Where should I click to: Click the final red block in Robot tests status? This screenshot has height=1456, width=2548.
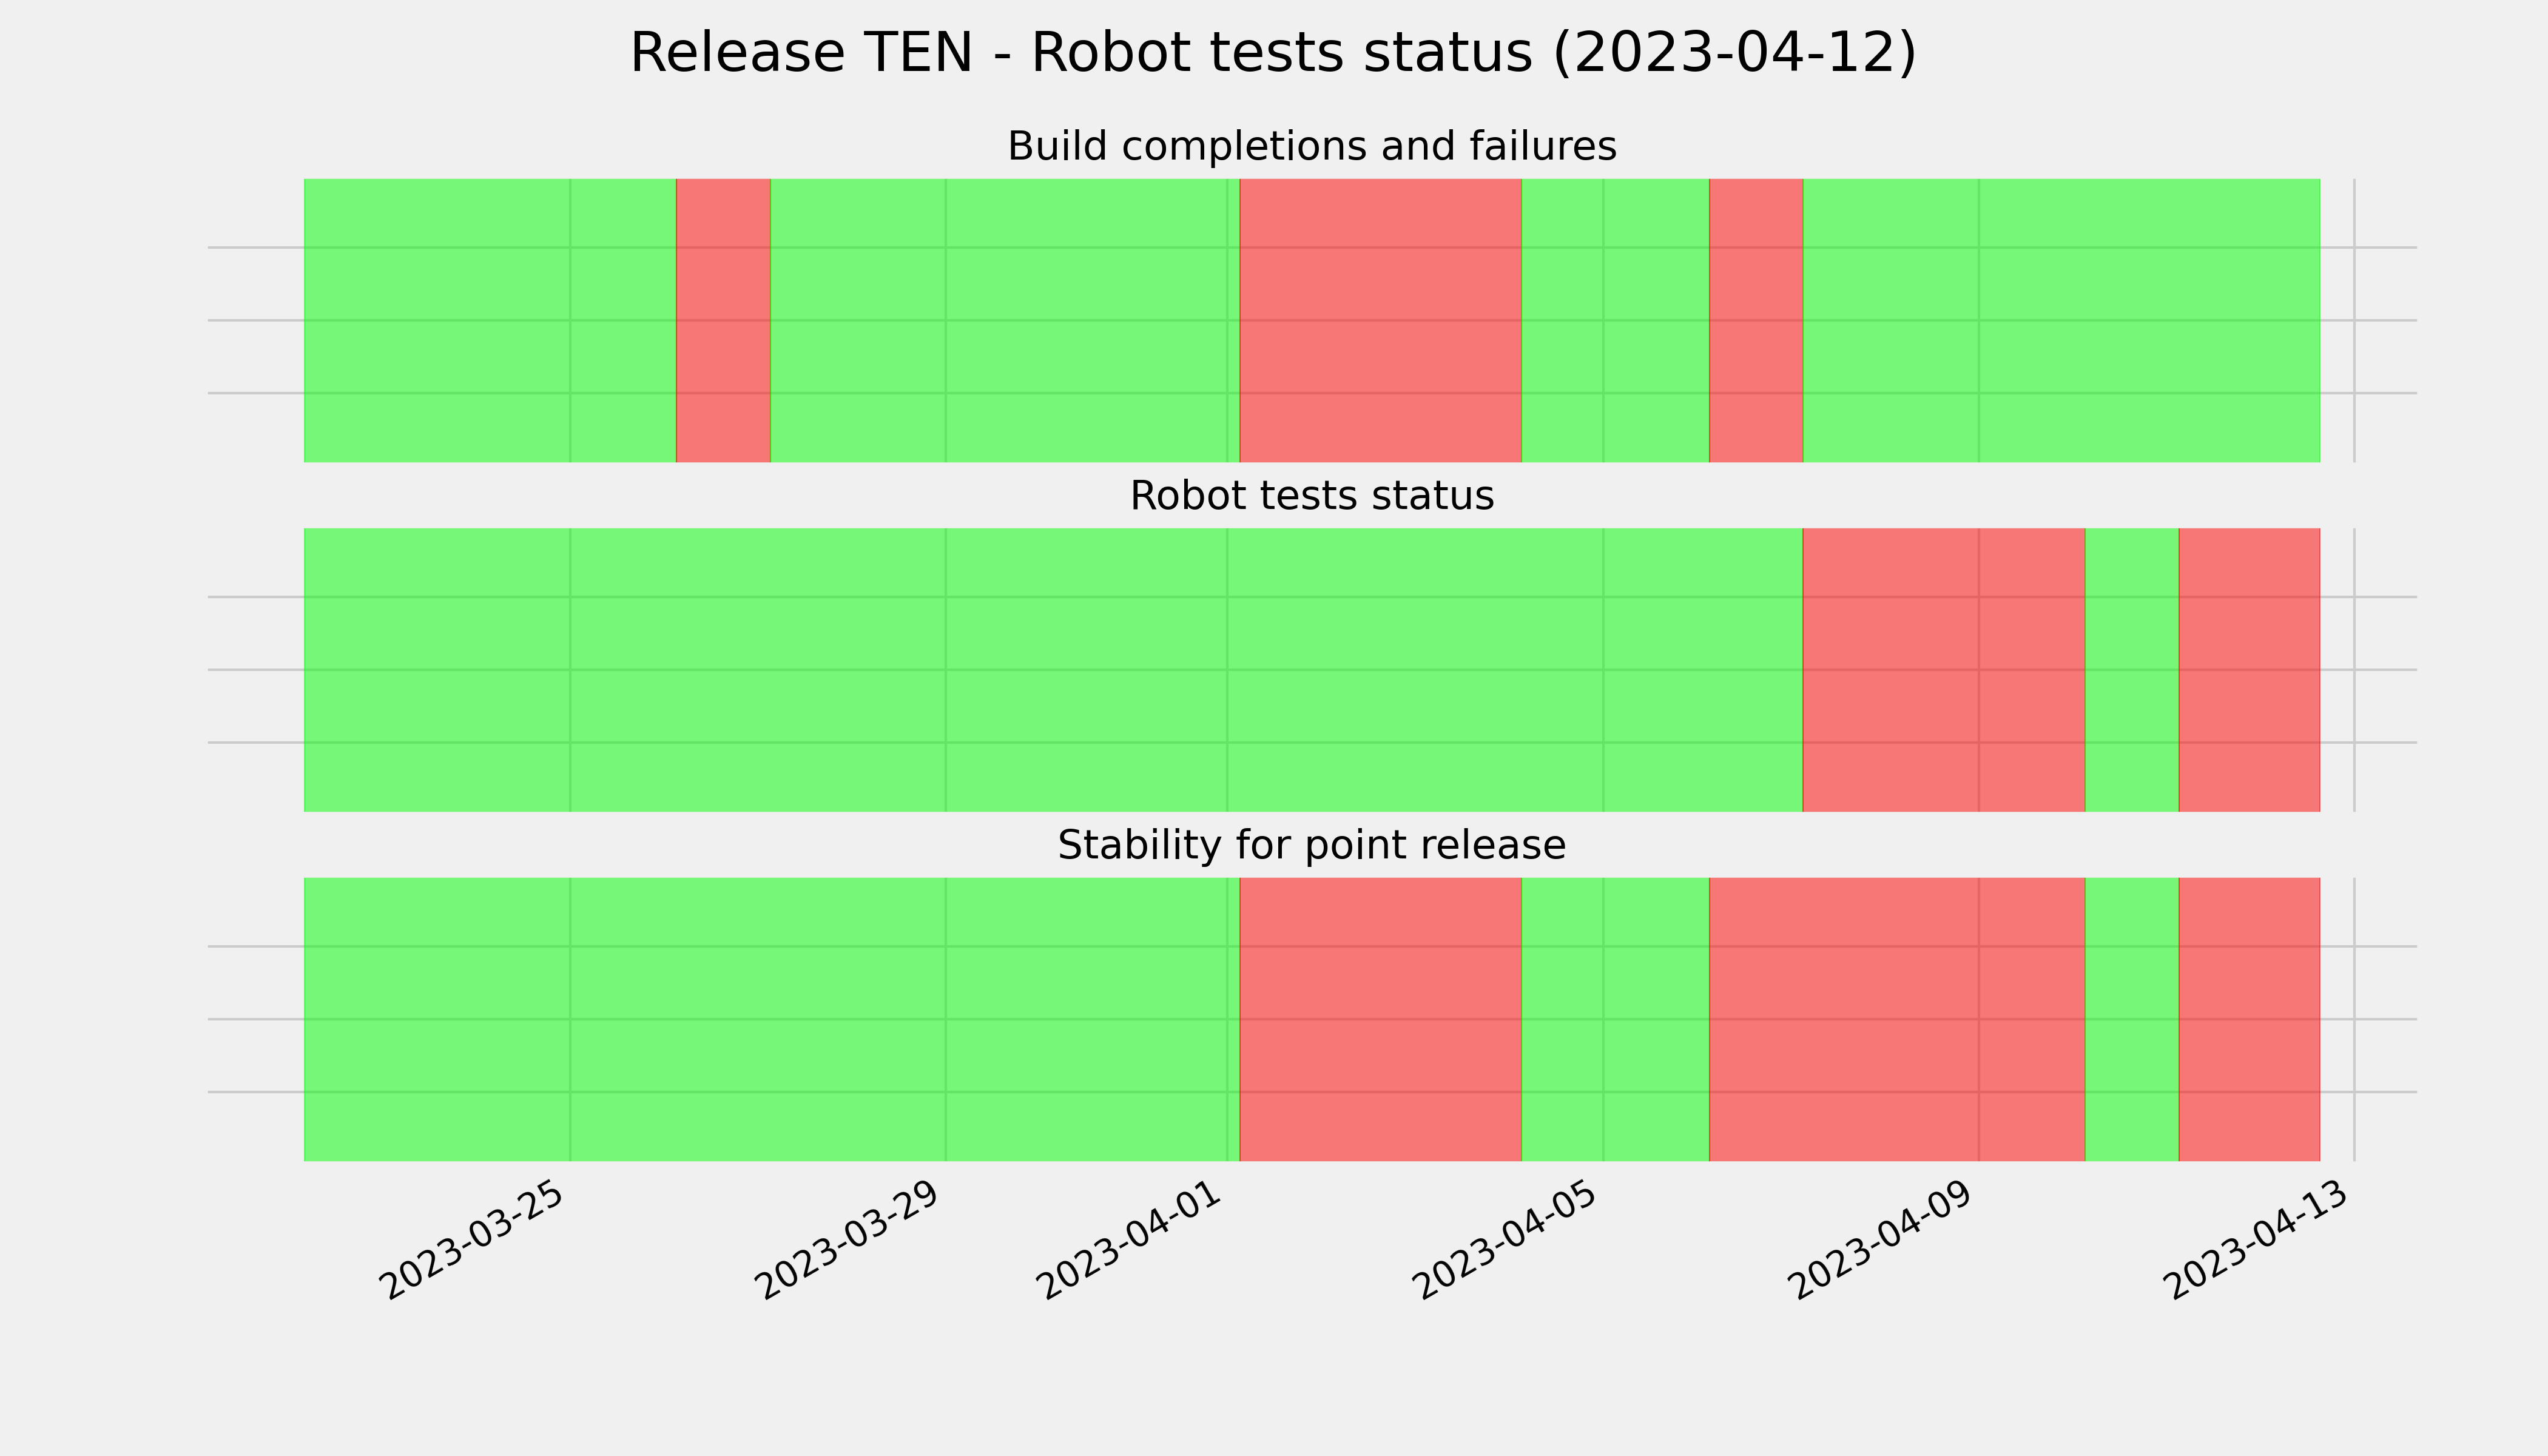click(x=2249, y=670)
